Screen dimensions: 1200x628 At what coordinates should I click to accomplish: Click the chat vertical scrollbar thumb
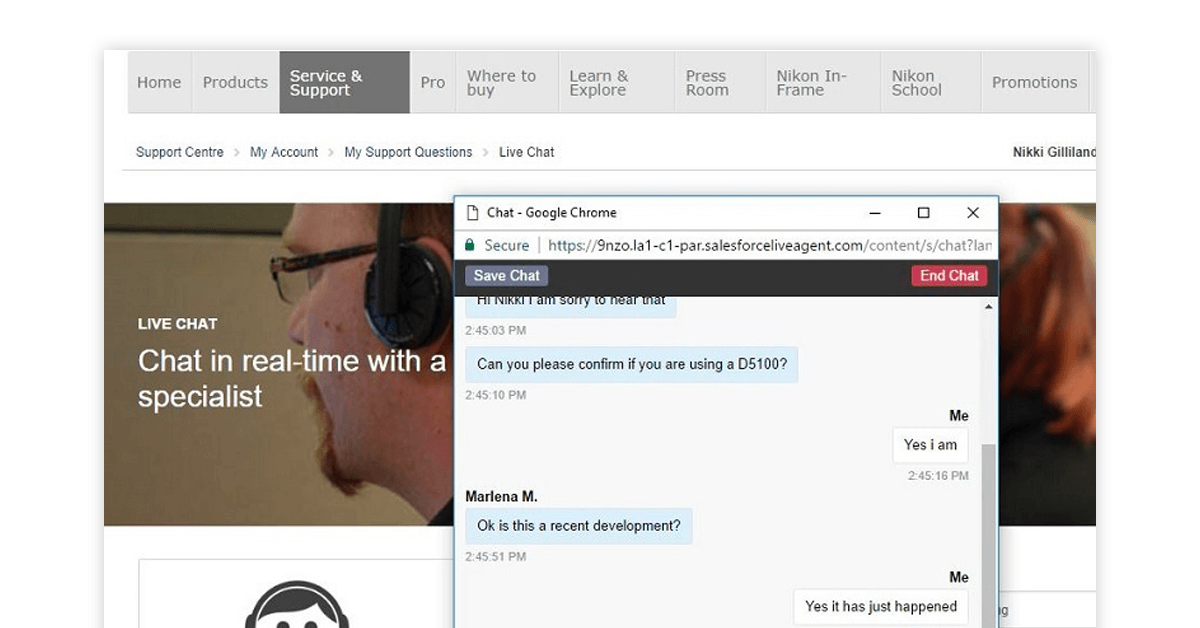coord(990,535)
